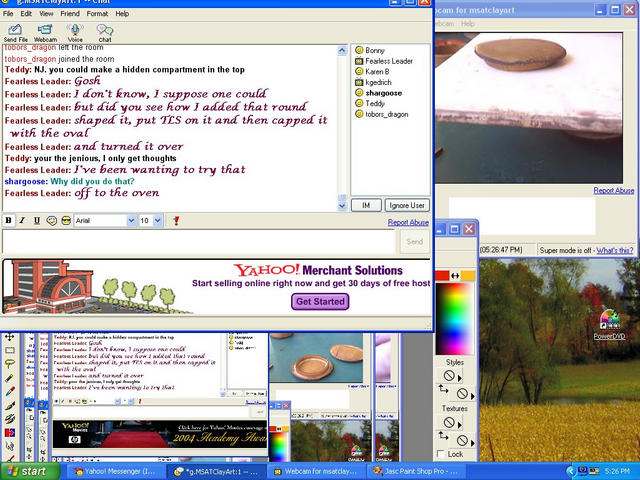Click the What's this? link

click(615, 250)
